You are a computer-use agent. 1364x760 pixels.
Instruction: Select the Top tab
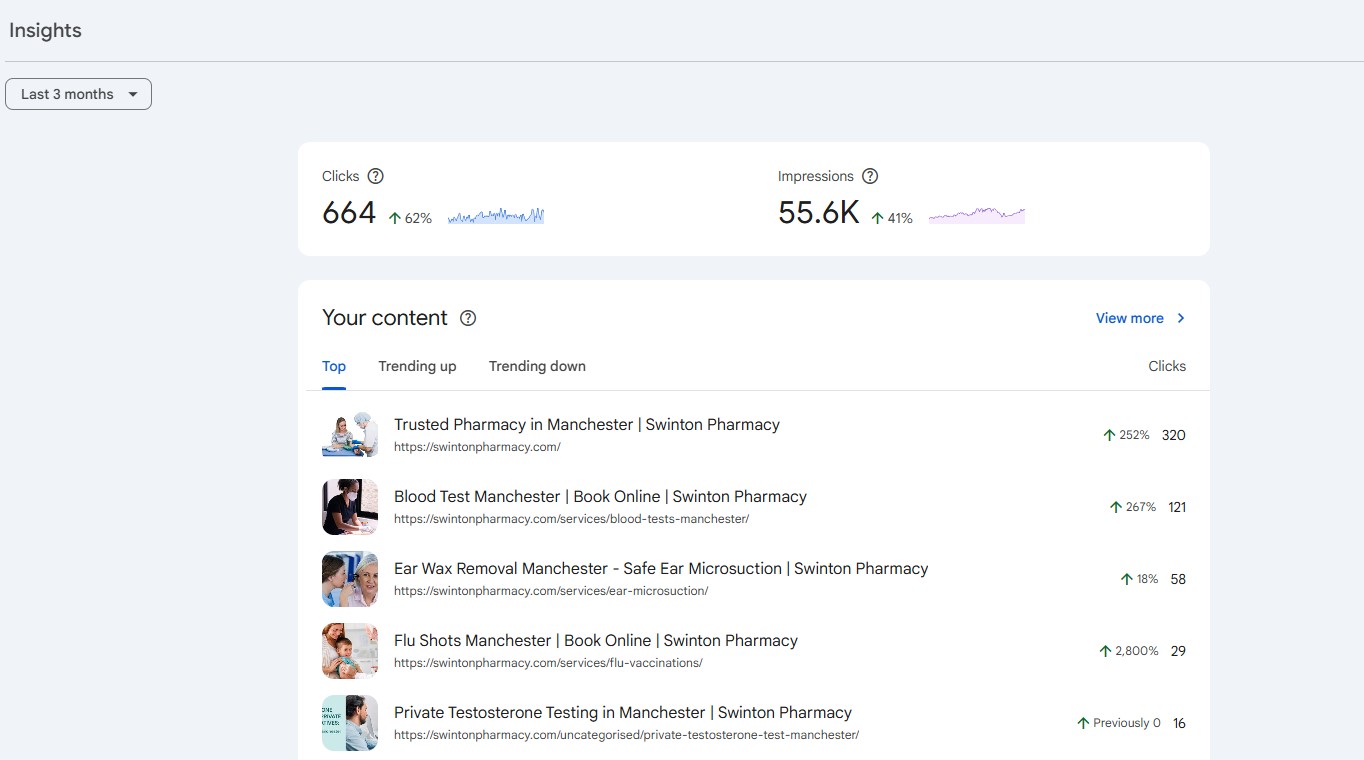click(334, 366)
